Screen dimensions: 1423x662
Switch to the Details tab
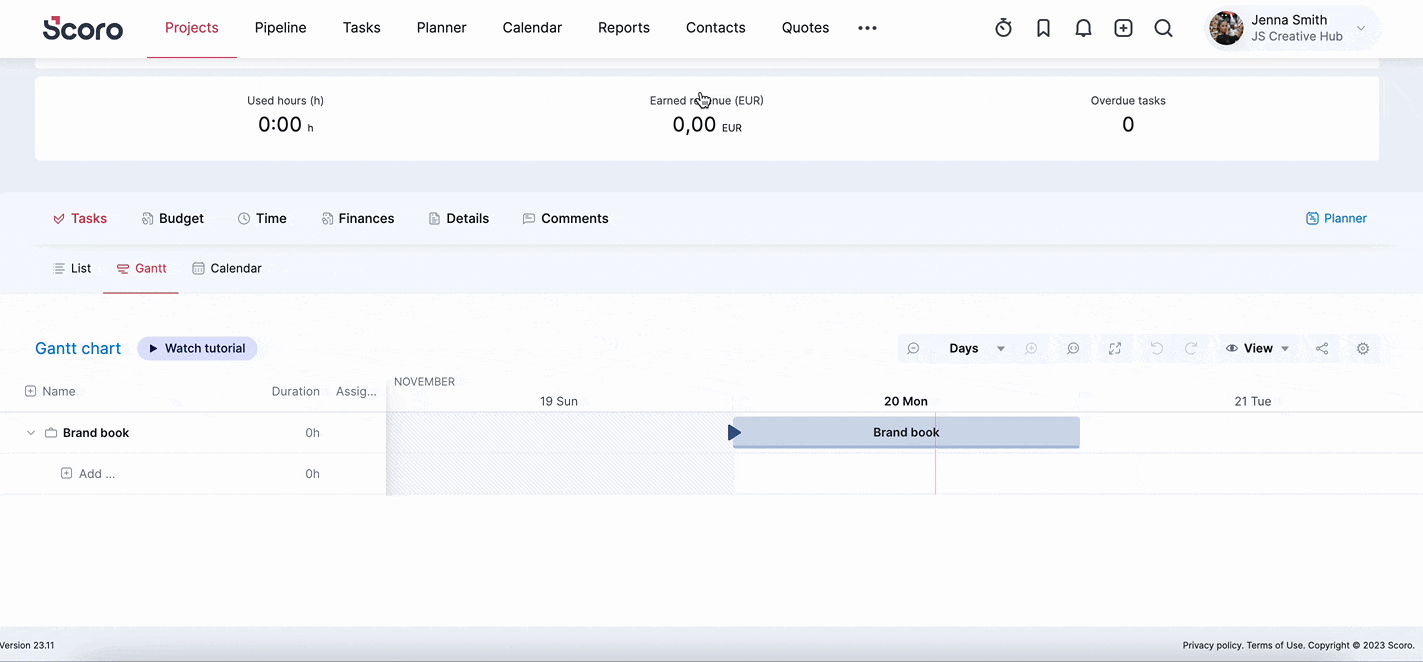[458, 218]
